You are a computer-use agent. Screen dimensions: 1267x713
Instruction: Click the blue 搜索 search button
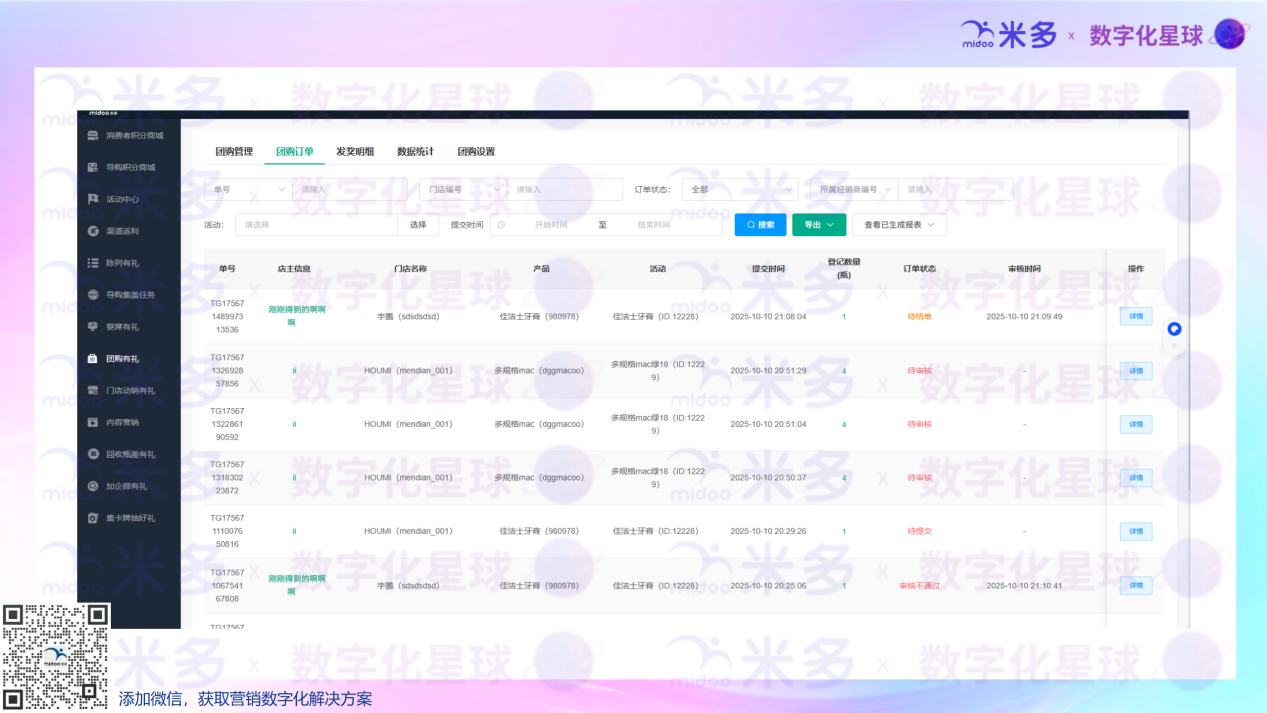(x=760, y=225)
